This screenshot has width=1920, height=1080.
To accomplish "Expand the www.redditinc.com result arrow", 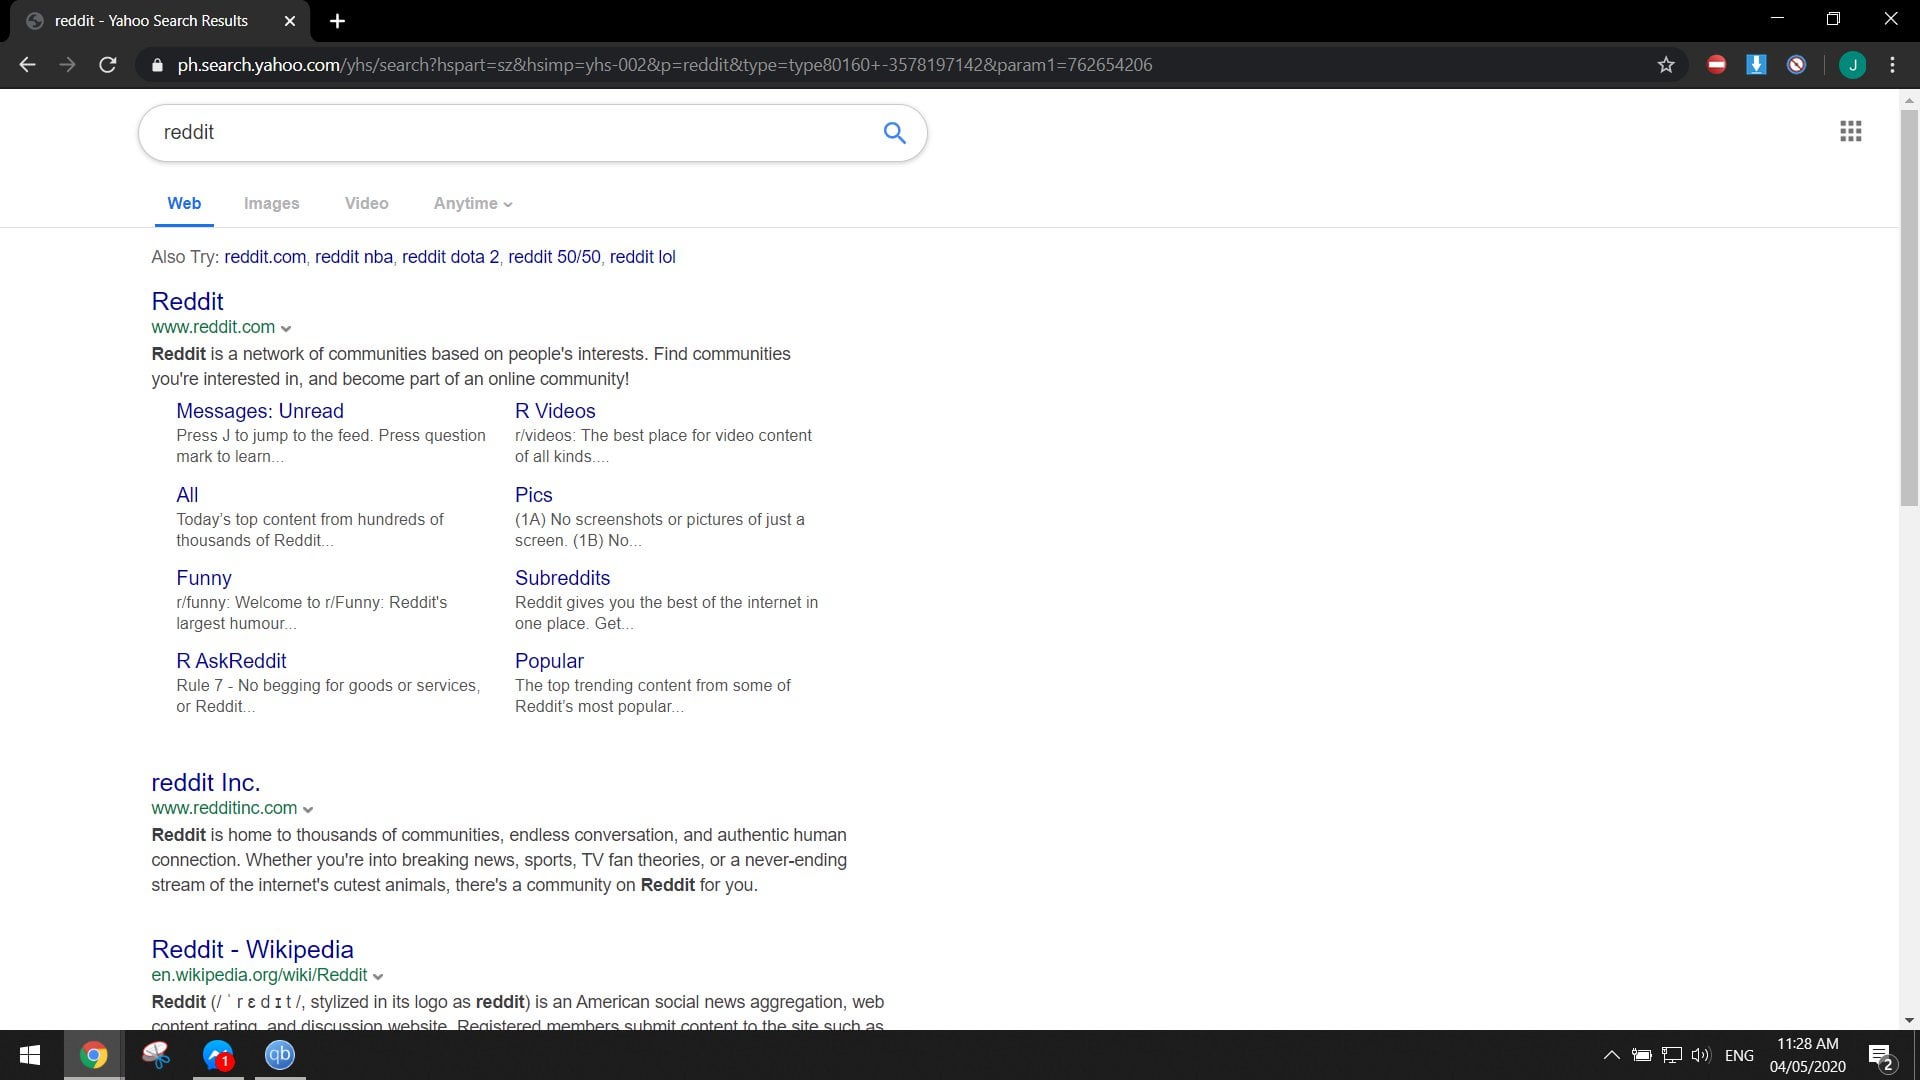I will coord(308,810).
